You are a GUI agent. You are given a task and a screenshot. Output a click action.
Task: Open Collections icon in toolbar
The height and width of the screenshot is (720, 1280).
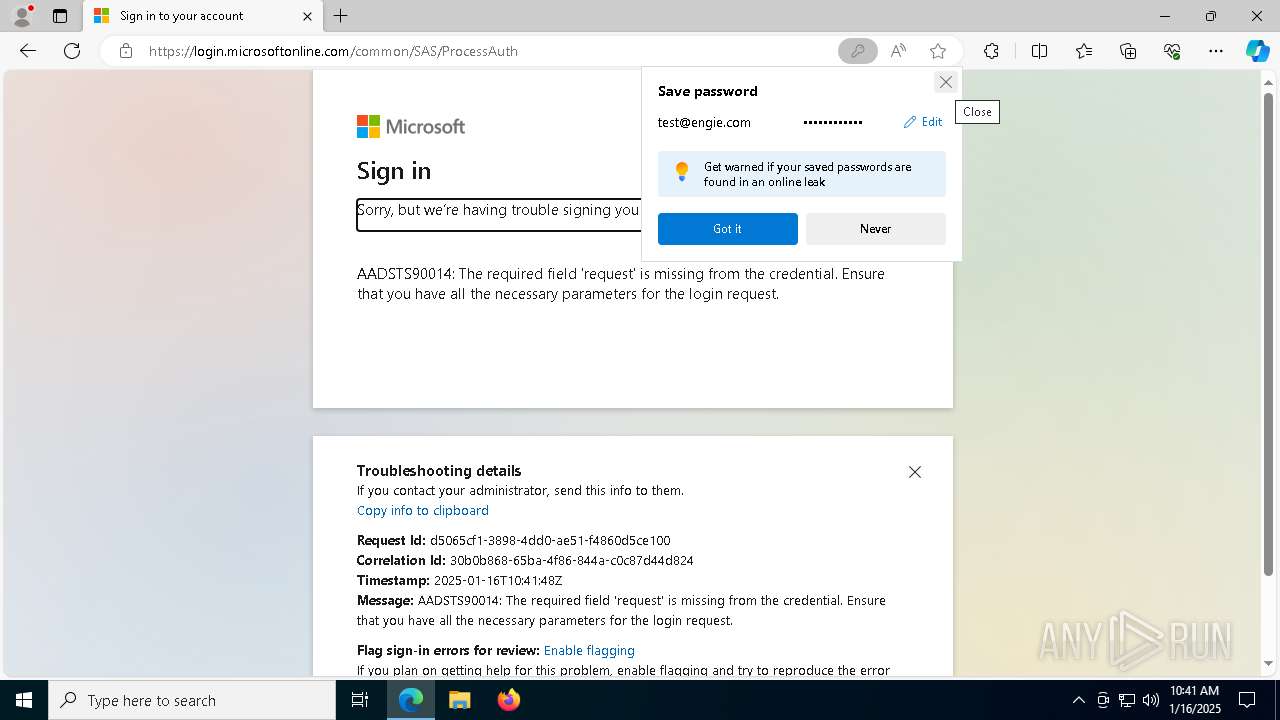coord(1128,51)
